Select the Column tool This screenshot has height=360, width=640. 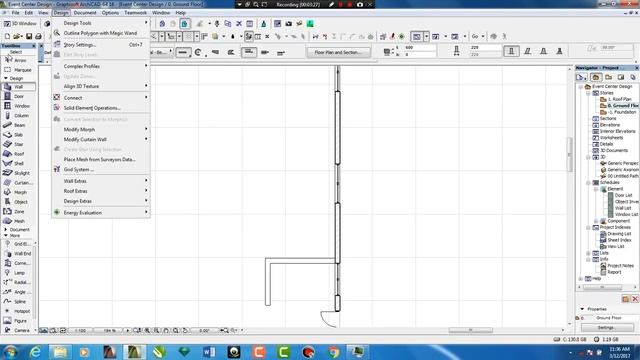pyautogui.click(x=18, y=116)
